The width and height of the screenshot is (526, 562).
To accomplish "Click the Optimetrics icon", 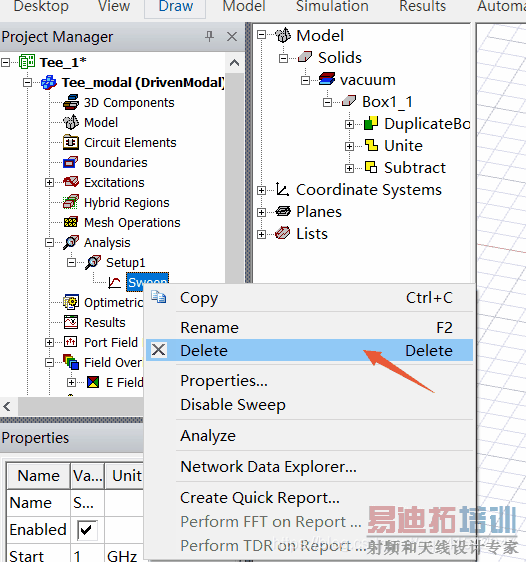I will click(71, 302).
